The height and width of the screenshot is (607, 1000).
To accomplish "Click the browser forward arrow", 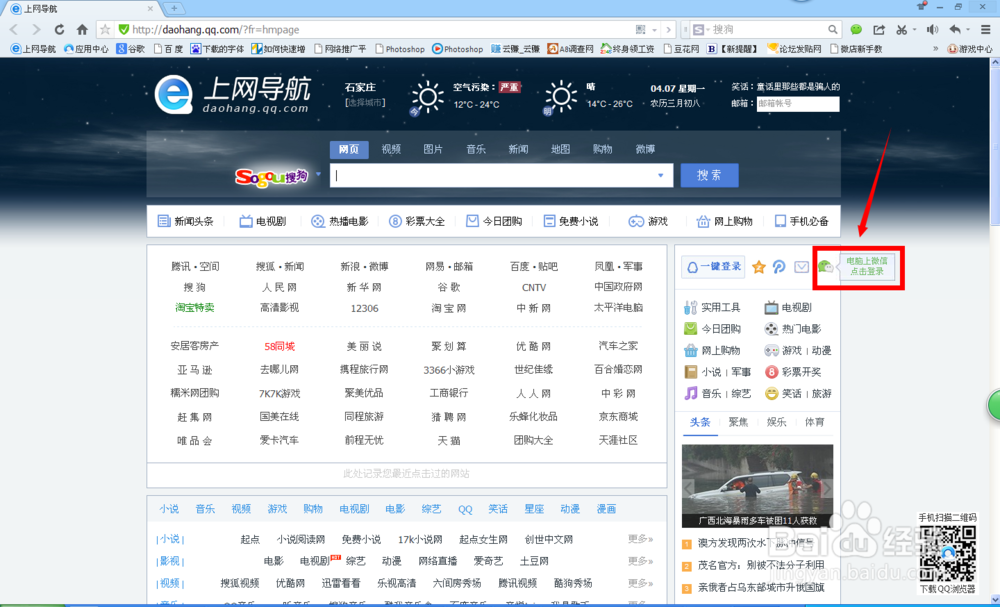I will (x=36, y=29).
